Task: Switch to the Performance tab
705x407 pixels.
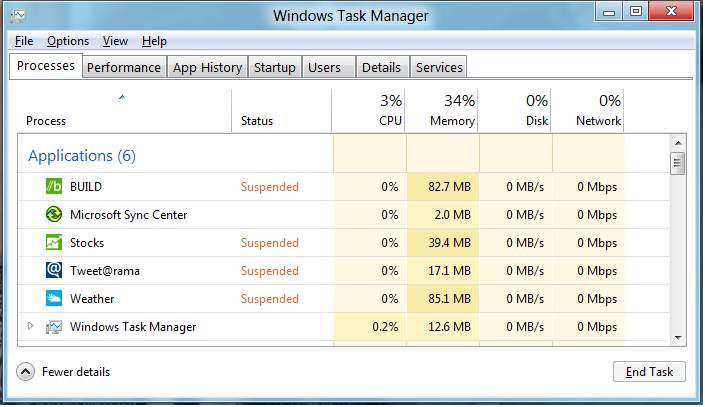Action: 124,67
